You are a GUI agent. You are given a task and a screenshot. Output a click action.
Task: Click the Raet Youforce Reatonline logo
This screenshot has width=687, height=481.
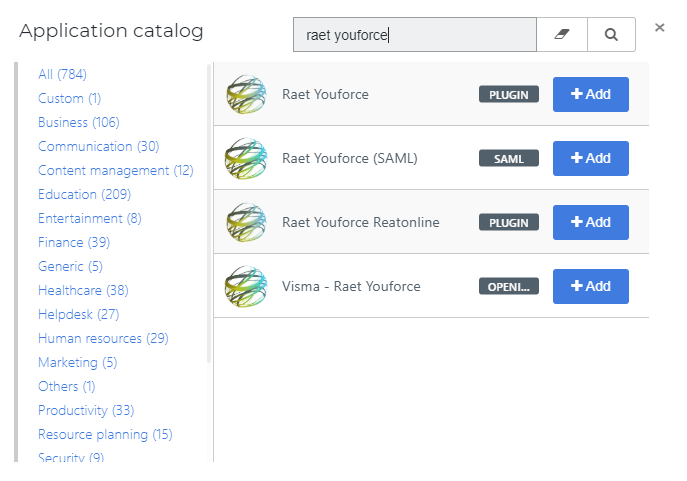click(246, 222)
